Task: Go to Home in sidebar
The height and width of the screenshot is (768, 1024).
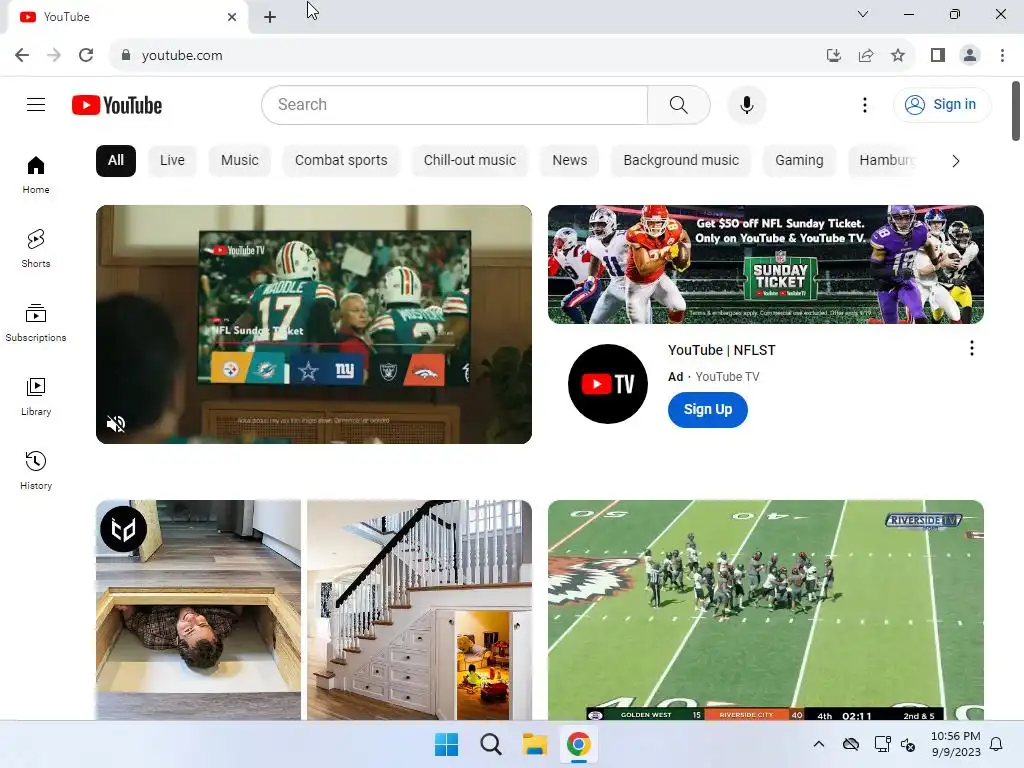Action: click(36, 175)
